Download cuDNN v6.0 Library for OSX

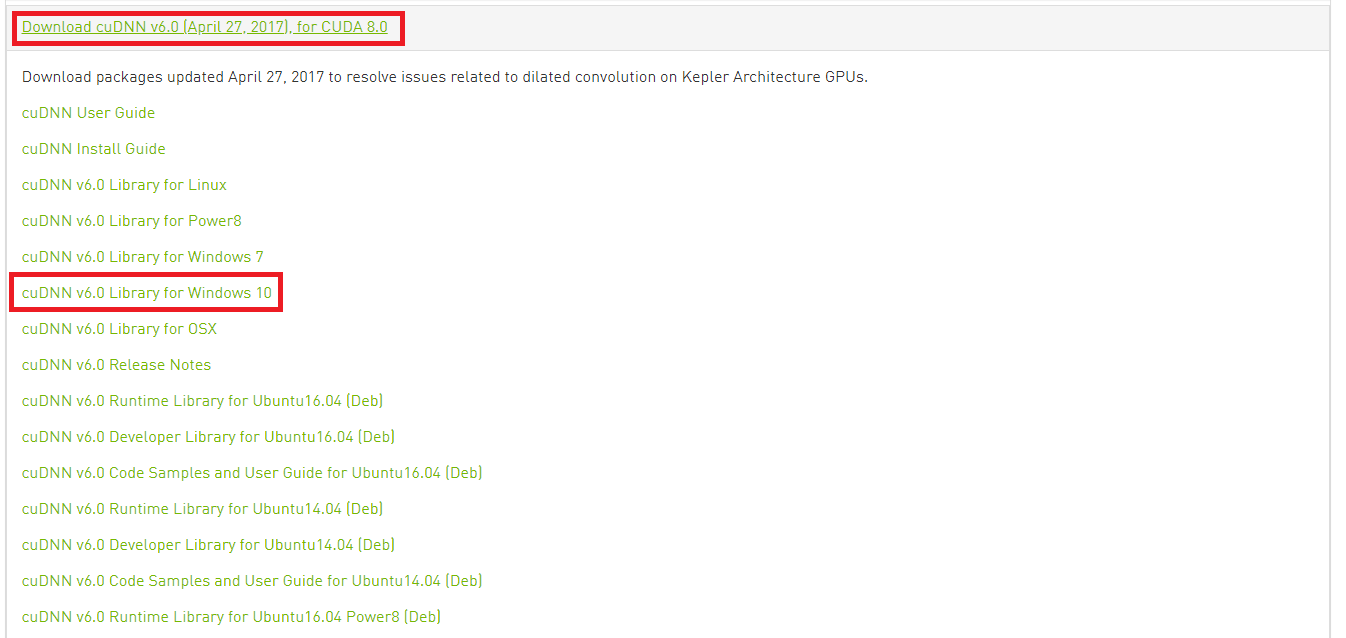(x=119, y=329)
